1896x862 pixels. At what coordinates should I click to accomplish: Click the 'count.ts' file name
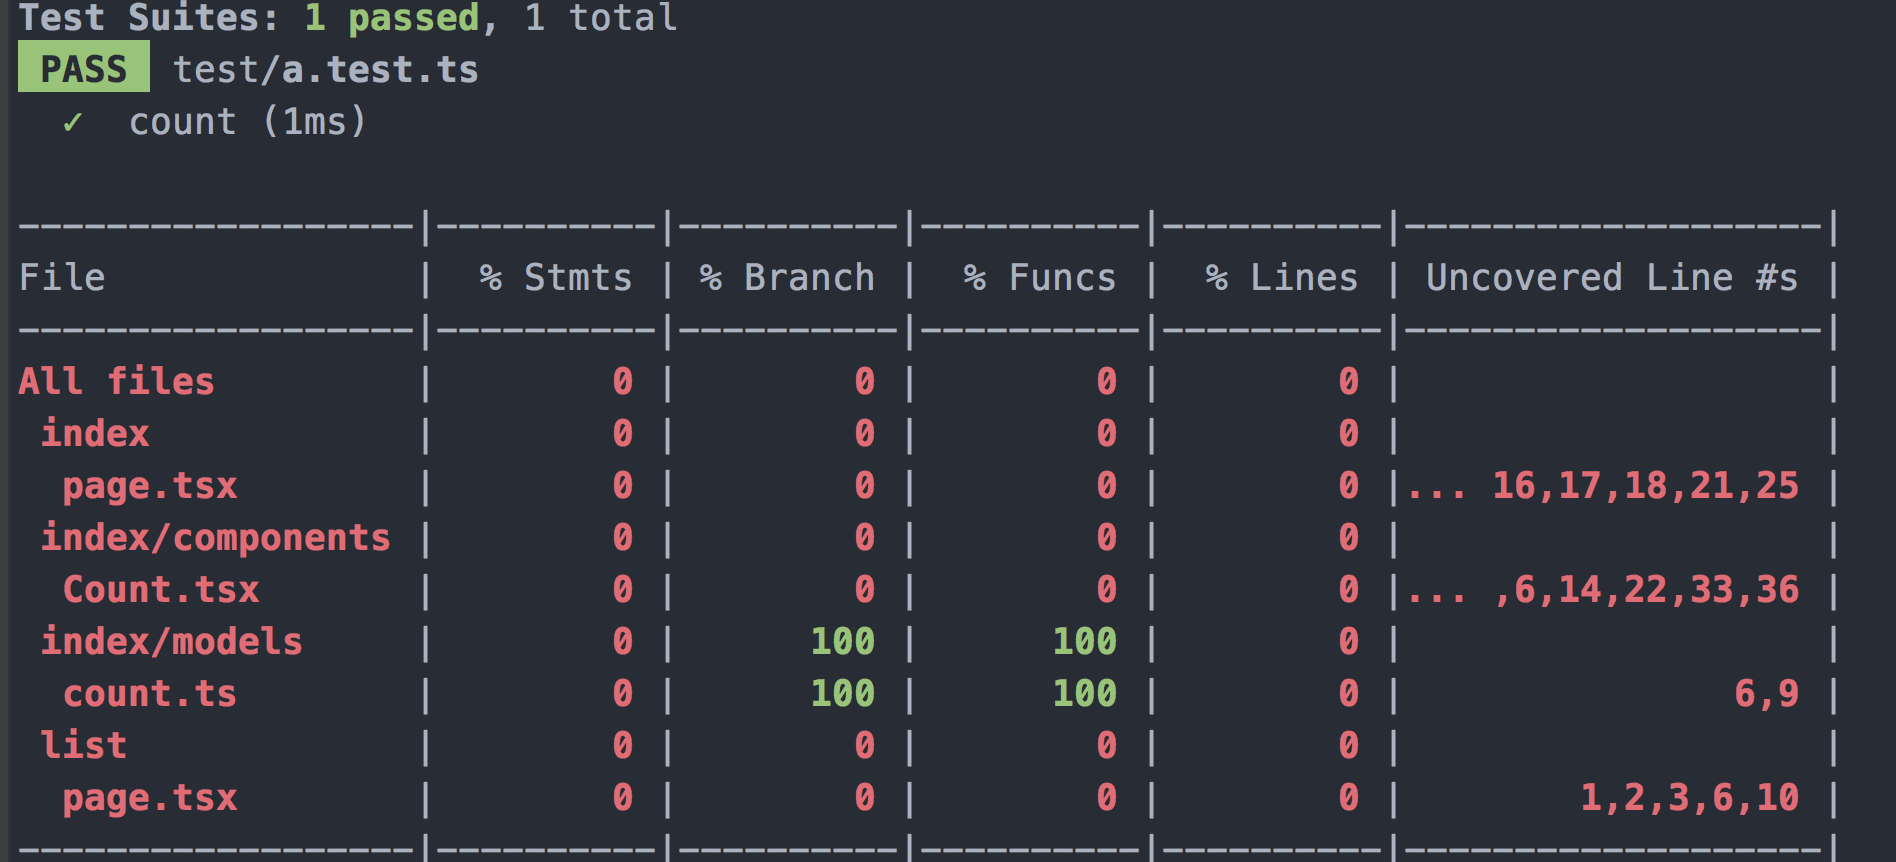point(150,693)
